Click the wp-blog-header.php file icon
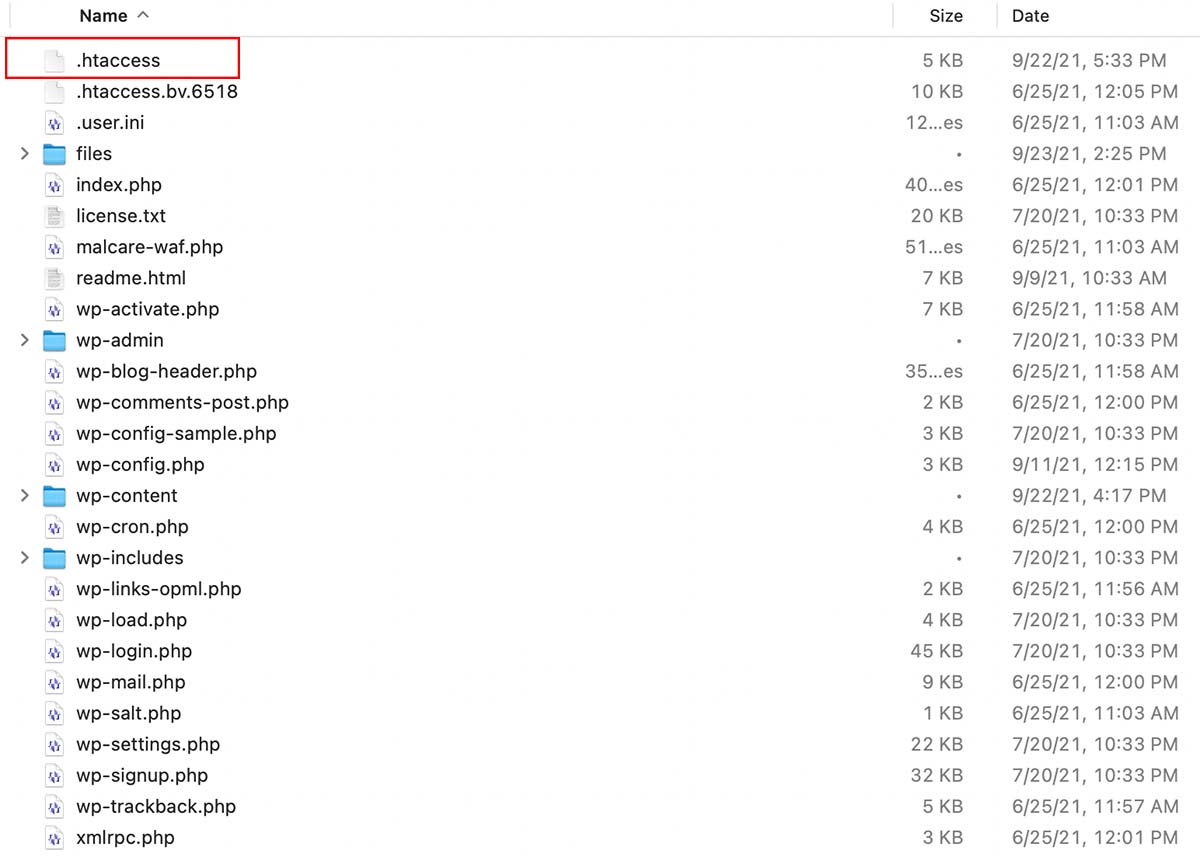 point(54,370)
